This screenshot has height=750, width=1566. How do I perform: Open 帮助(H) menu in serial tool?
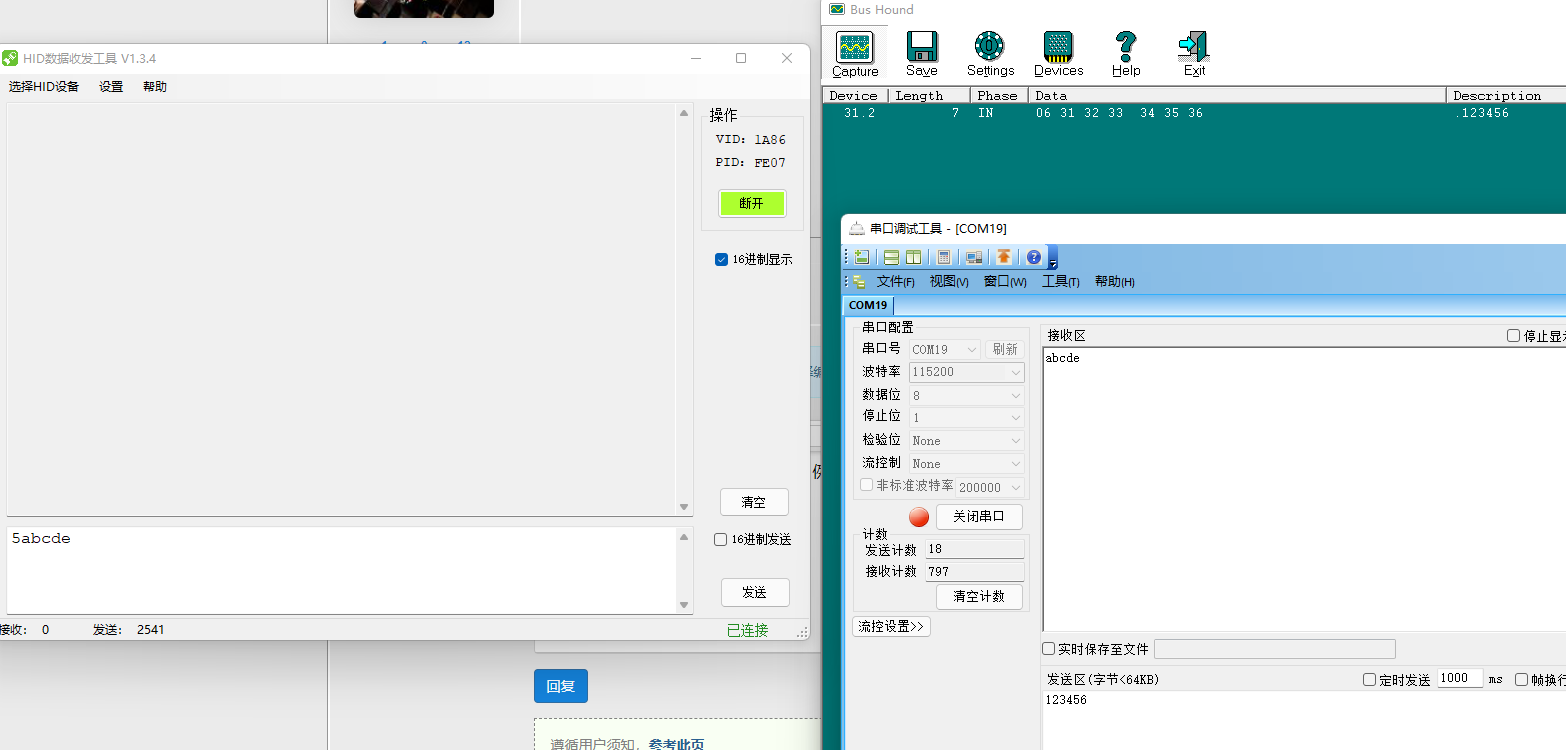(1115, 282)
